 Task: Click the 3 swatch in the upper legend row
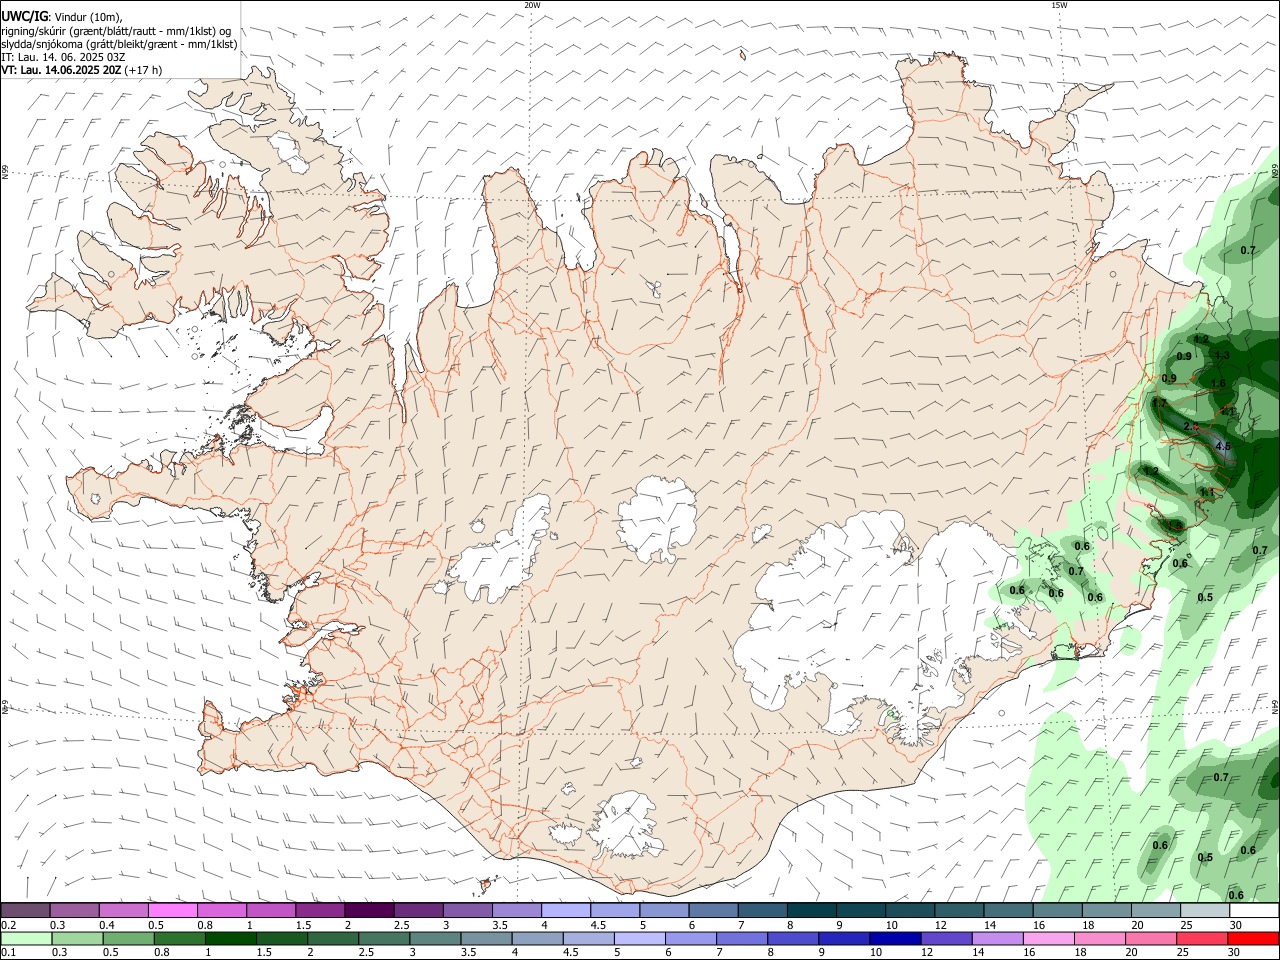coord(467,910)
